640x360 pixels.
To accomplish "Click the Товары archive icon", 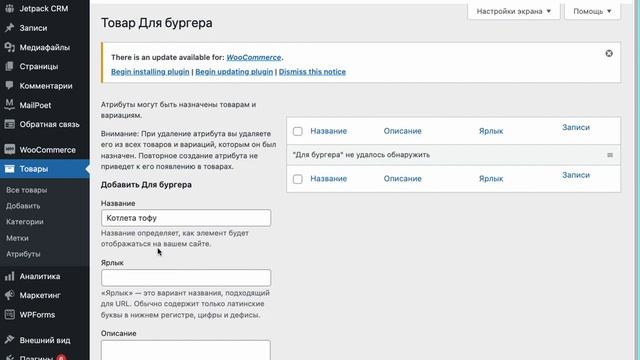I will pyautogui.click(x=9, y=169).
